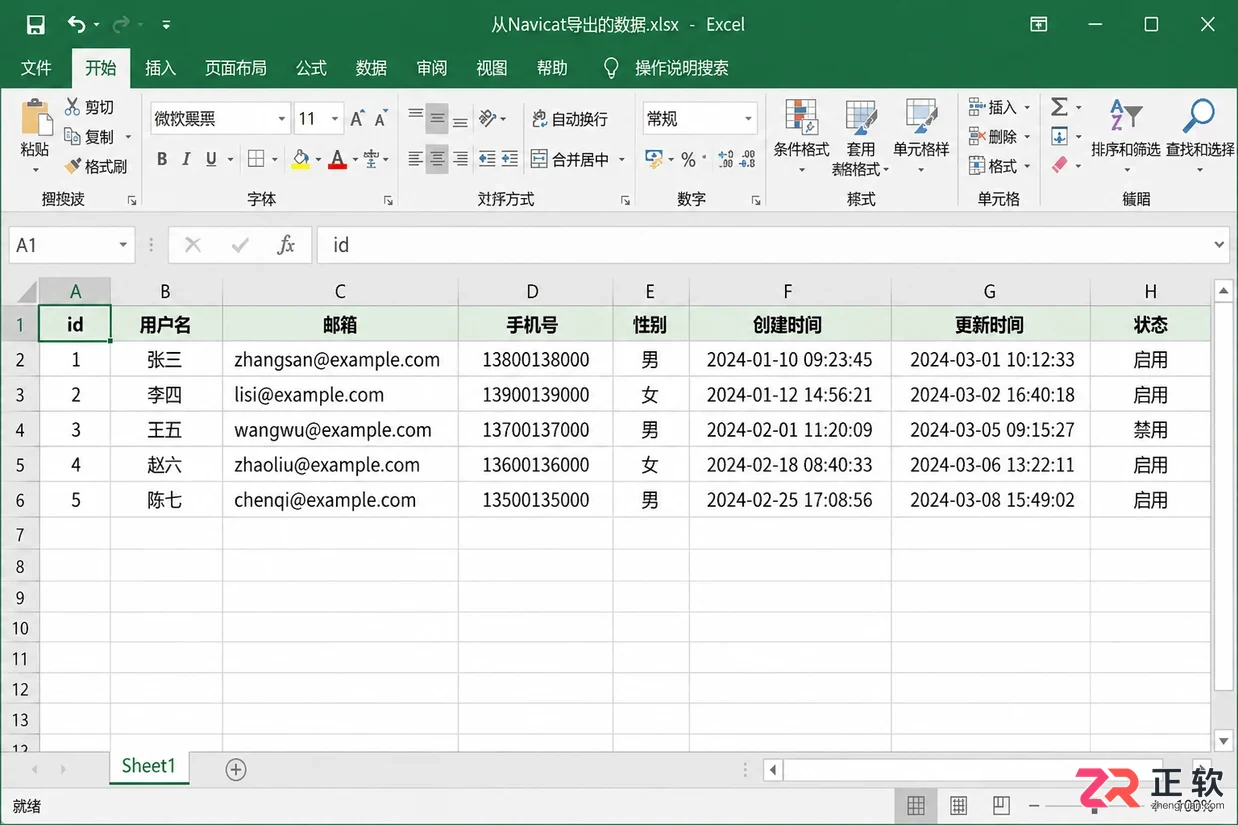Switch to the 插入 (Insert) ribbon tab
The image size is (1238, 825).
pos(160,68)
